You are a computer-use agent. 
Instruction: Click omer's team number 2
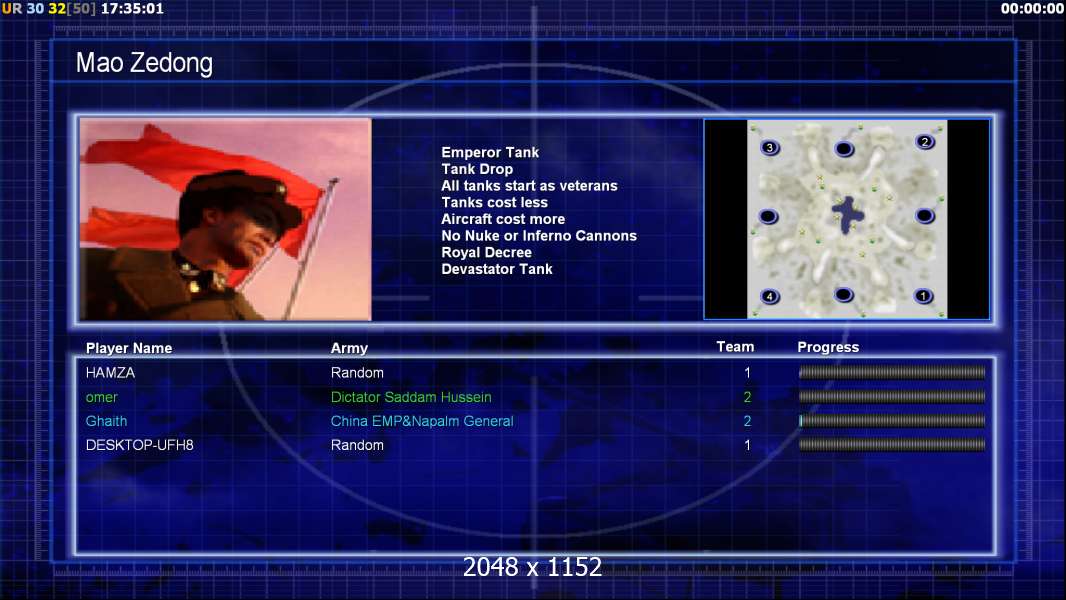[747, 397]
